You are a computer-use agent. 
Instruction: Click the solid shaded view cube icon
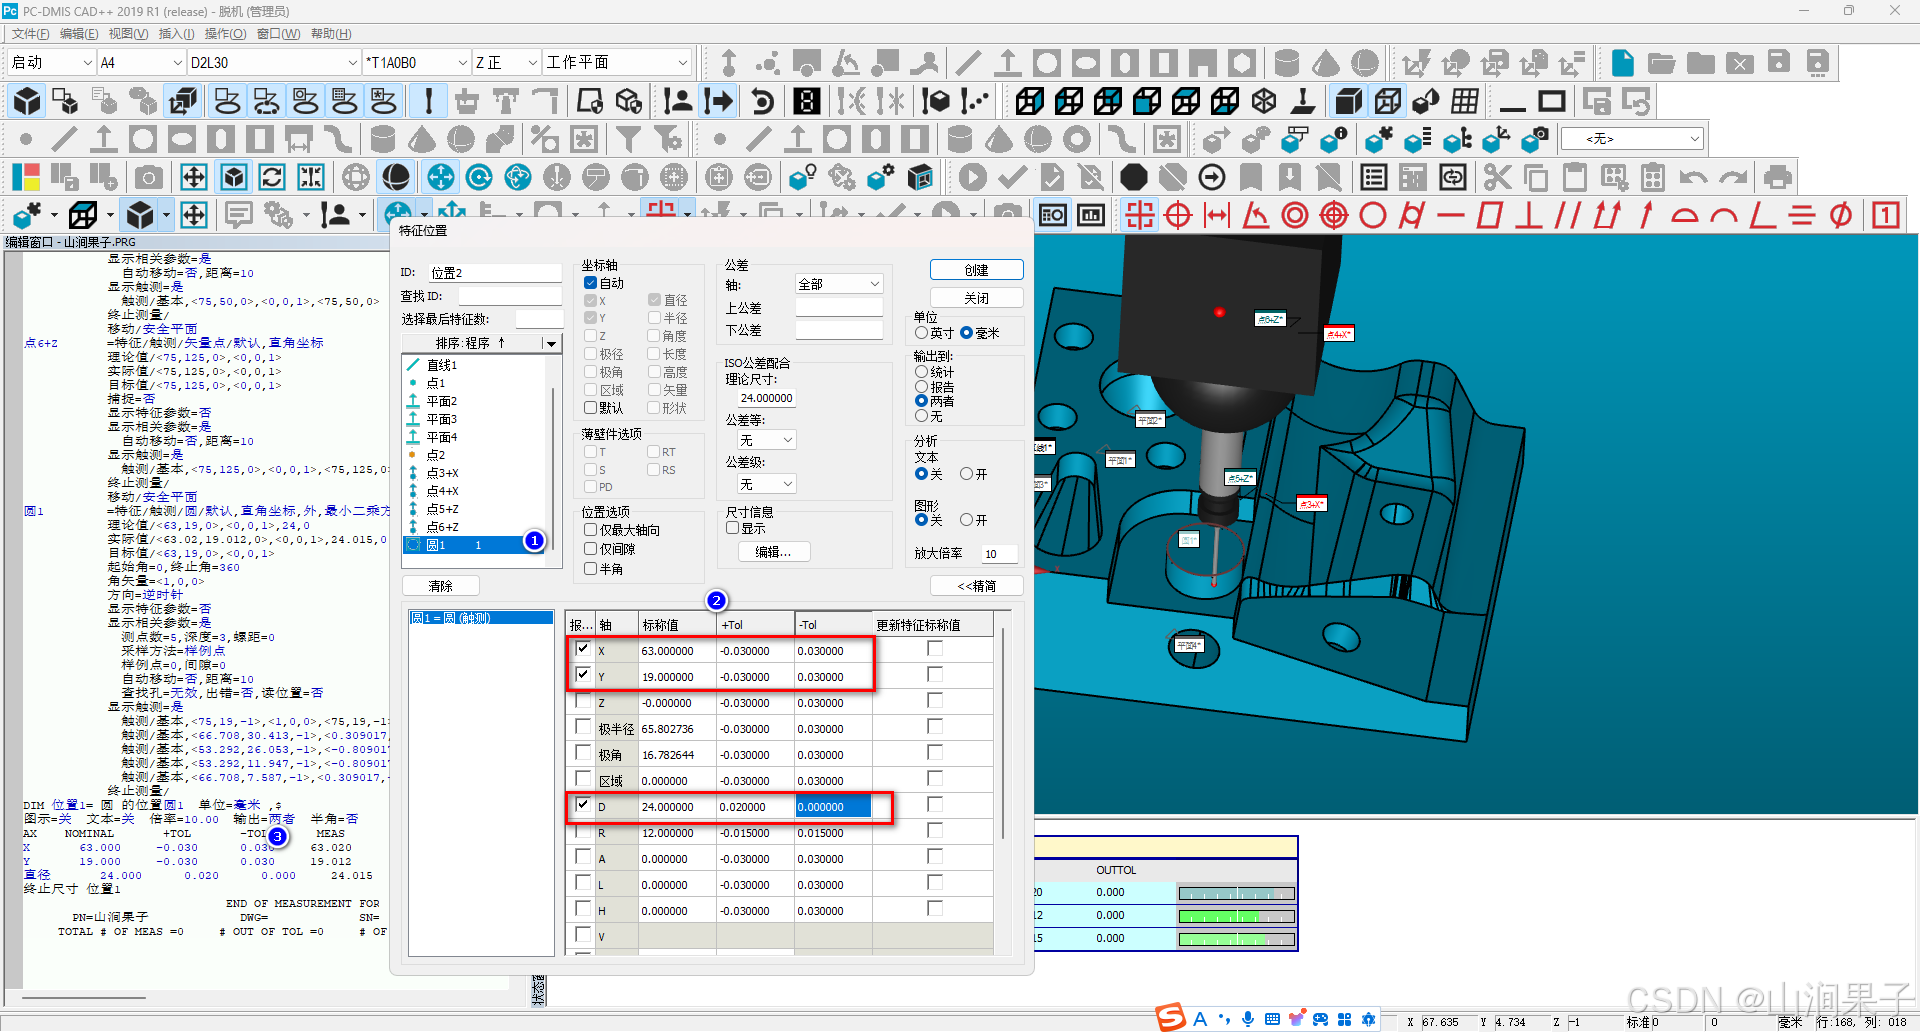click(x=1348, y=101)
